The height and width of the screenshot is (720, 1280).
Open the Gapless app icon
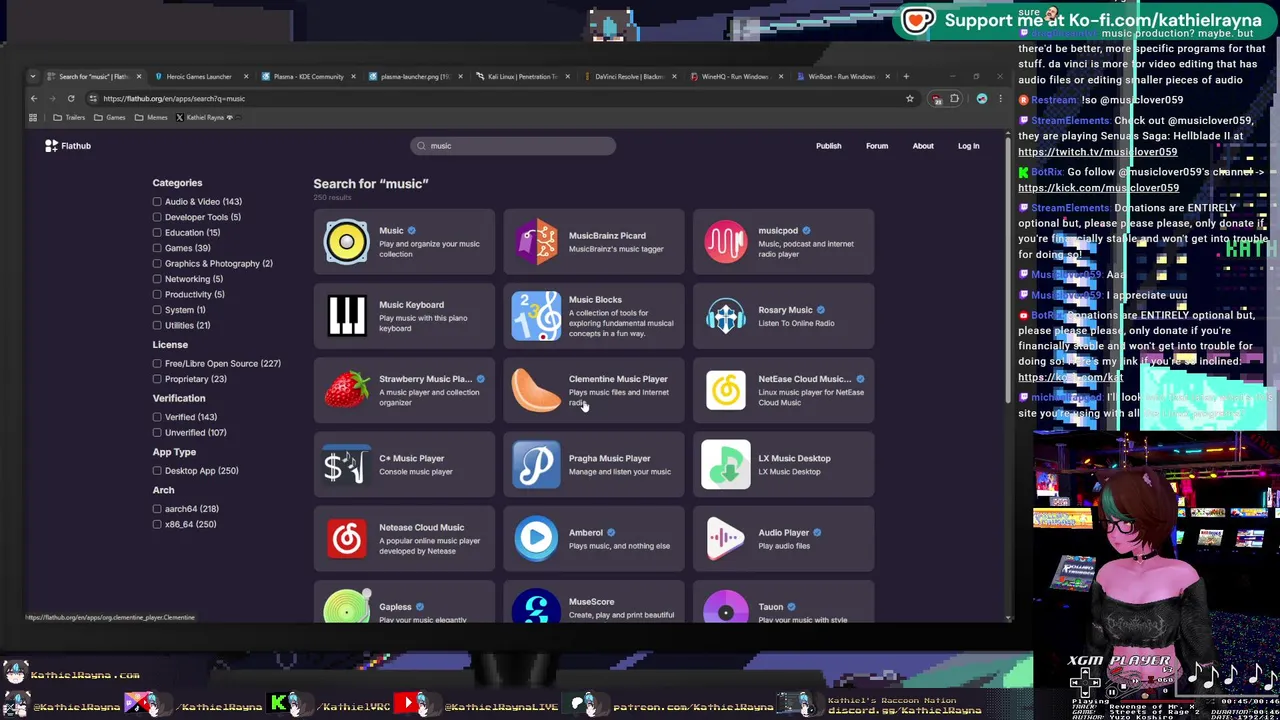(x=346, y=607)
